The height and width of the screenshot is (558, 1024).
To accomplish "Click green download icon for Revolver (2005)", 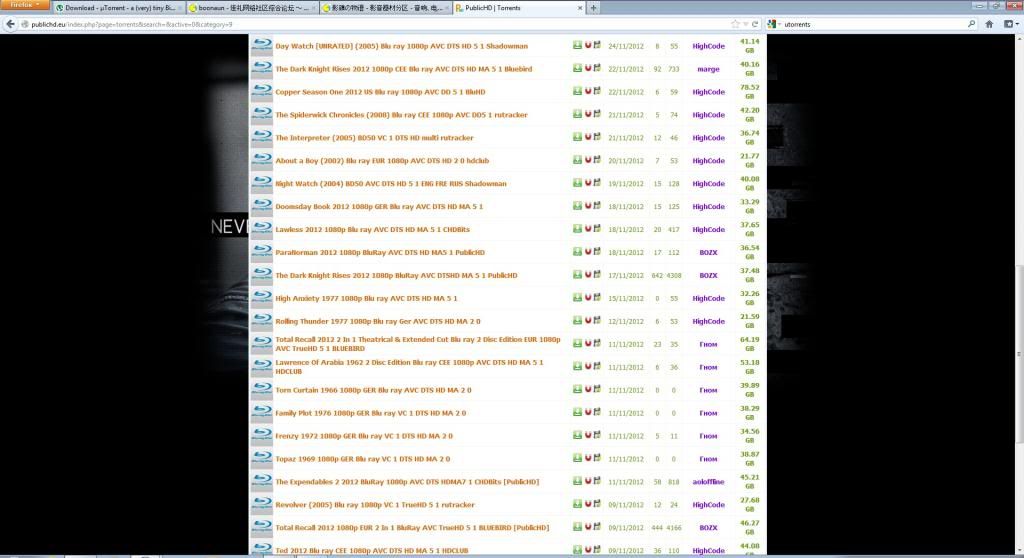I will click(577, 505).
